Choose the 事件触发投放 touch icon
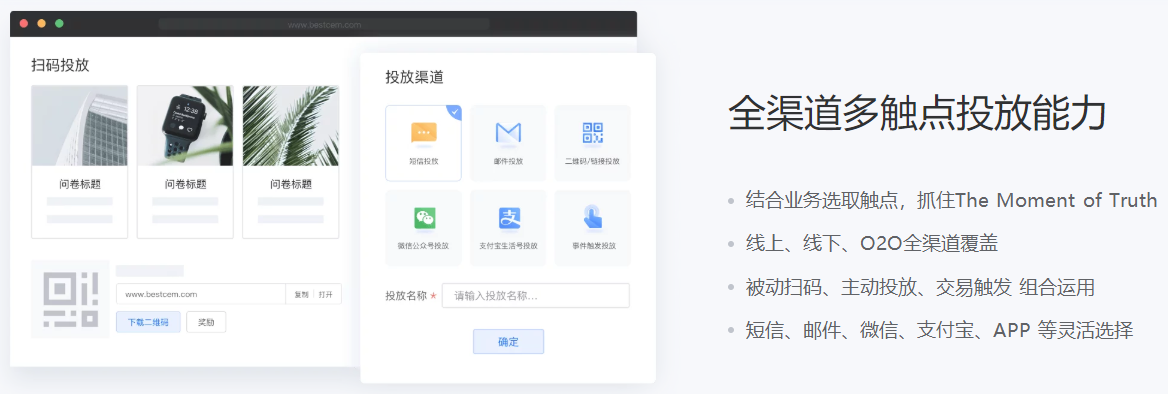Image resolution: width=1168 pixels, height=394 pixels. point(593,217)
